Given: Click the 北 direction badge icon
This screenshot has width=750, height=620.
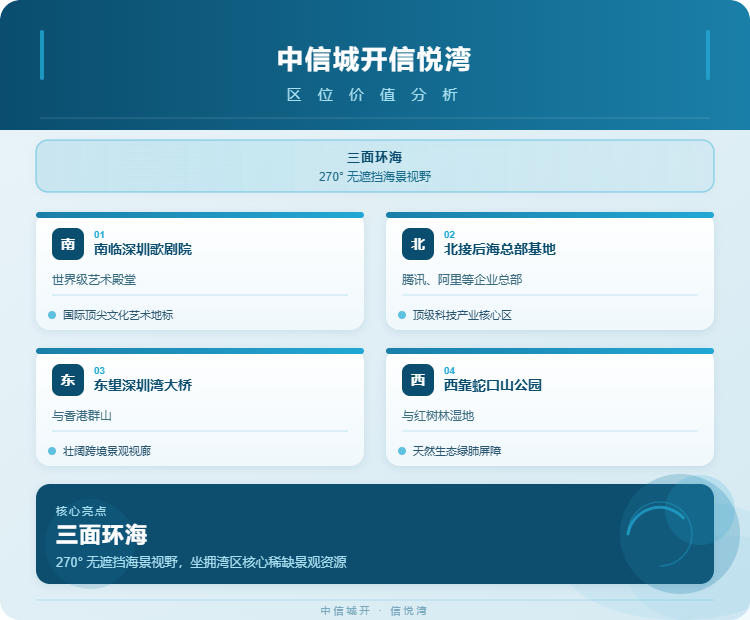Looking at the screenshot, I should (x=418, y=244).
